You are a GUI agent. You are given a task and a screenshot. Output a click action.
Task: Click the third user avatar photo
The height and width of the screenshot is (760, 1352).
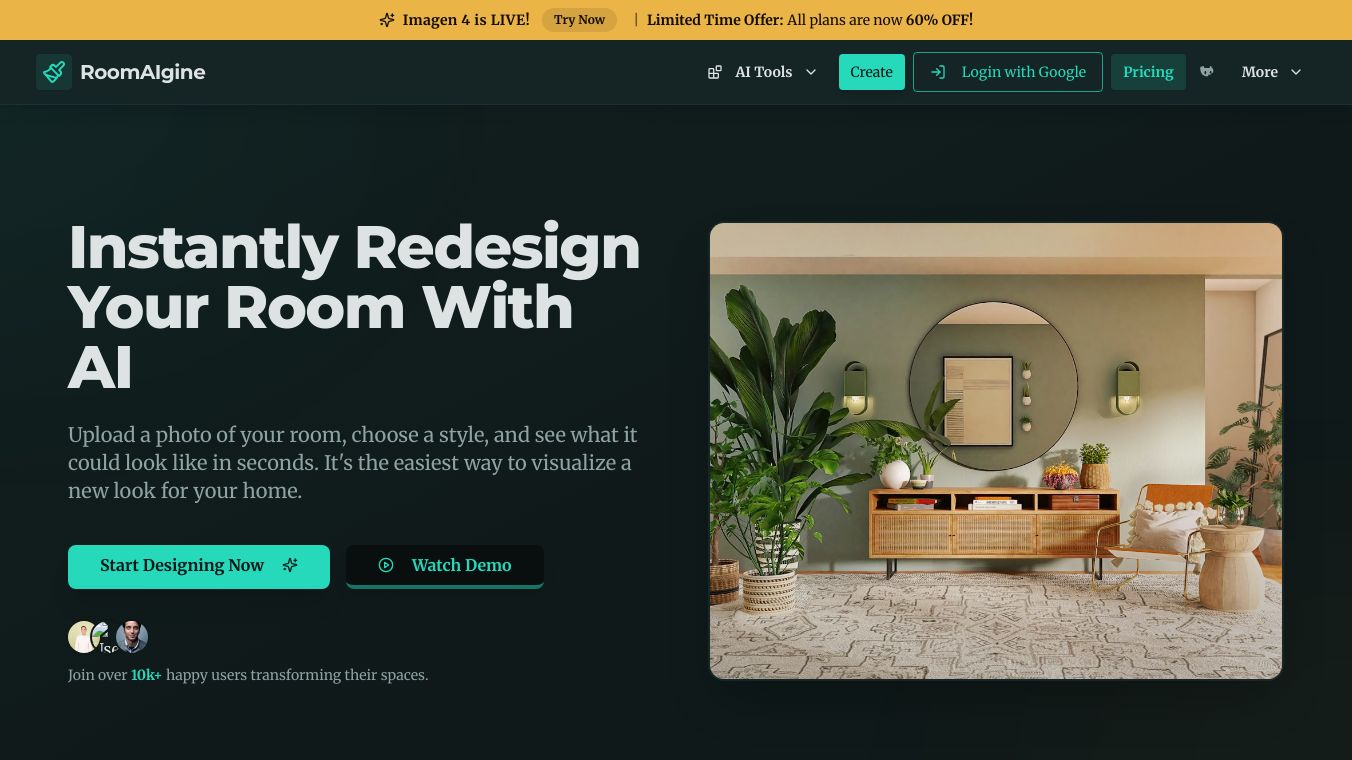click(132, 637)
